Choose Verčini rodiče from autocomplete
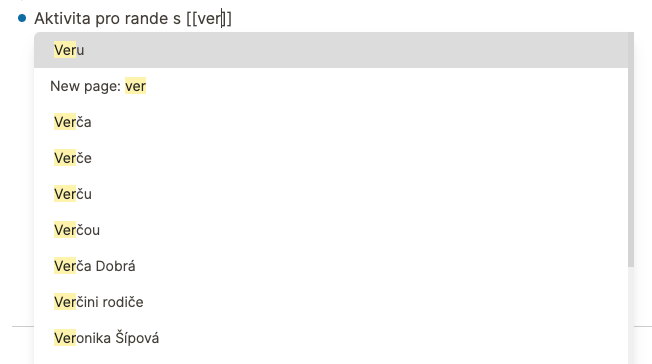 click(x=331, y=302)
